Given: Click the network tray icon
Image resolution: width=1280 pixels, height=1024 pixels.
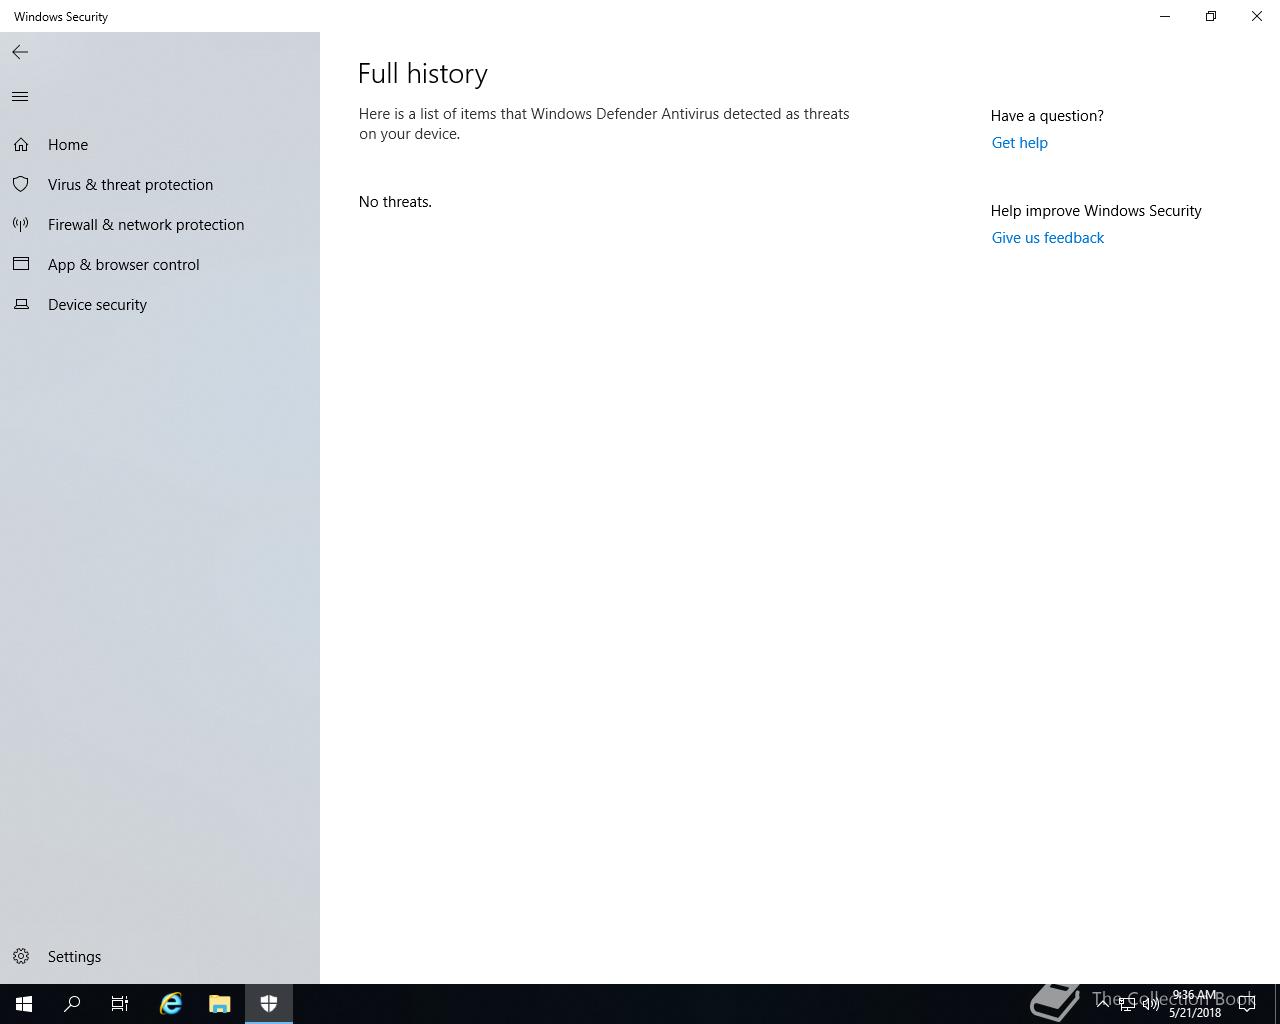Looking at the screenshot, I should click(x=1126, y=1004).
